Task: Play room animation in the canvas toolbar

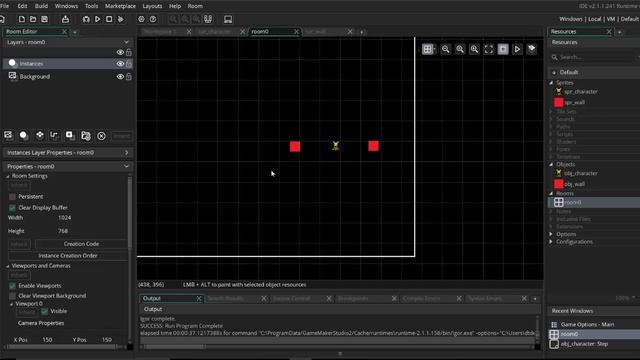Action: (x=517, y=49)
